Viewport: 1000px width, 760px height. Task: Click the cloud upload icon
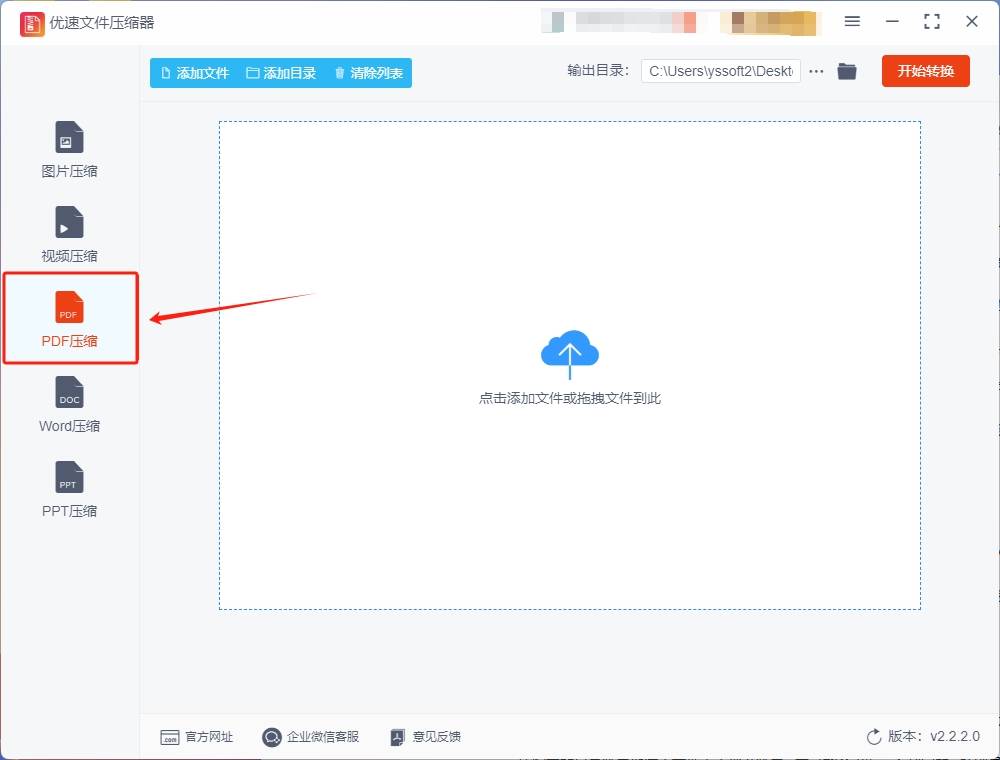coord(570,353)
